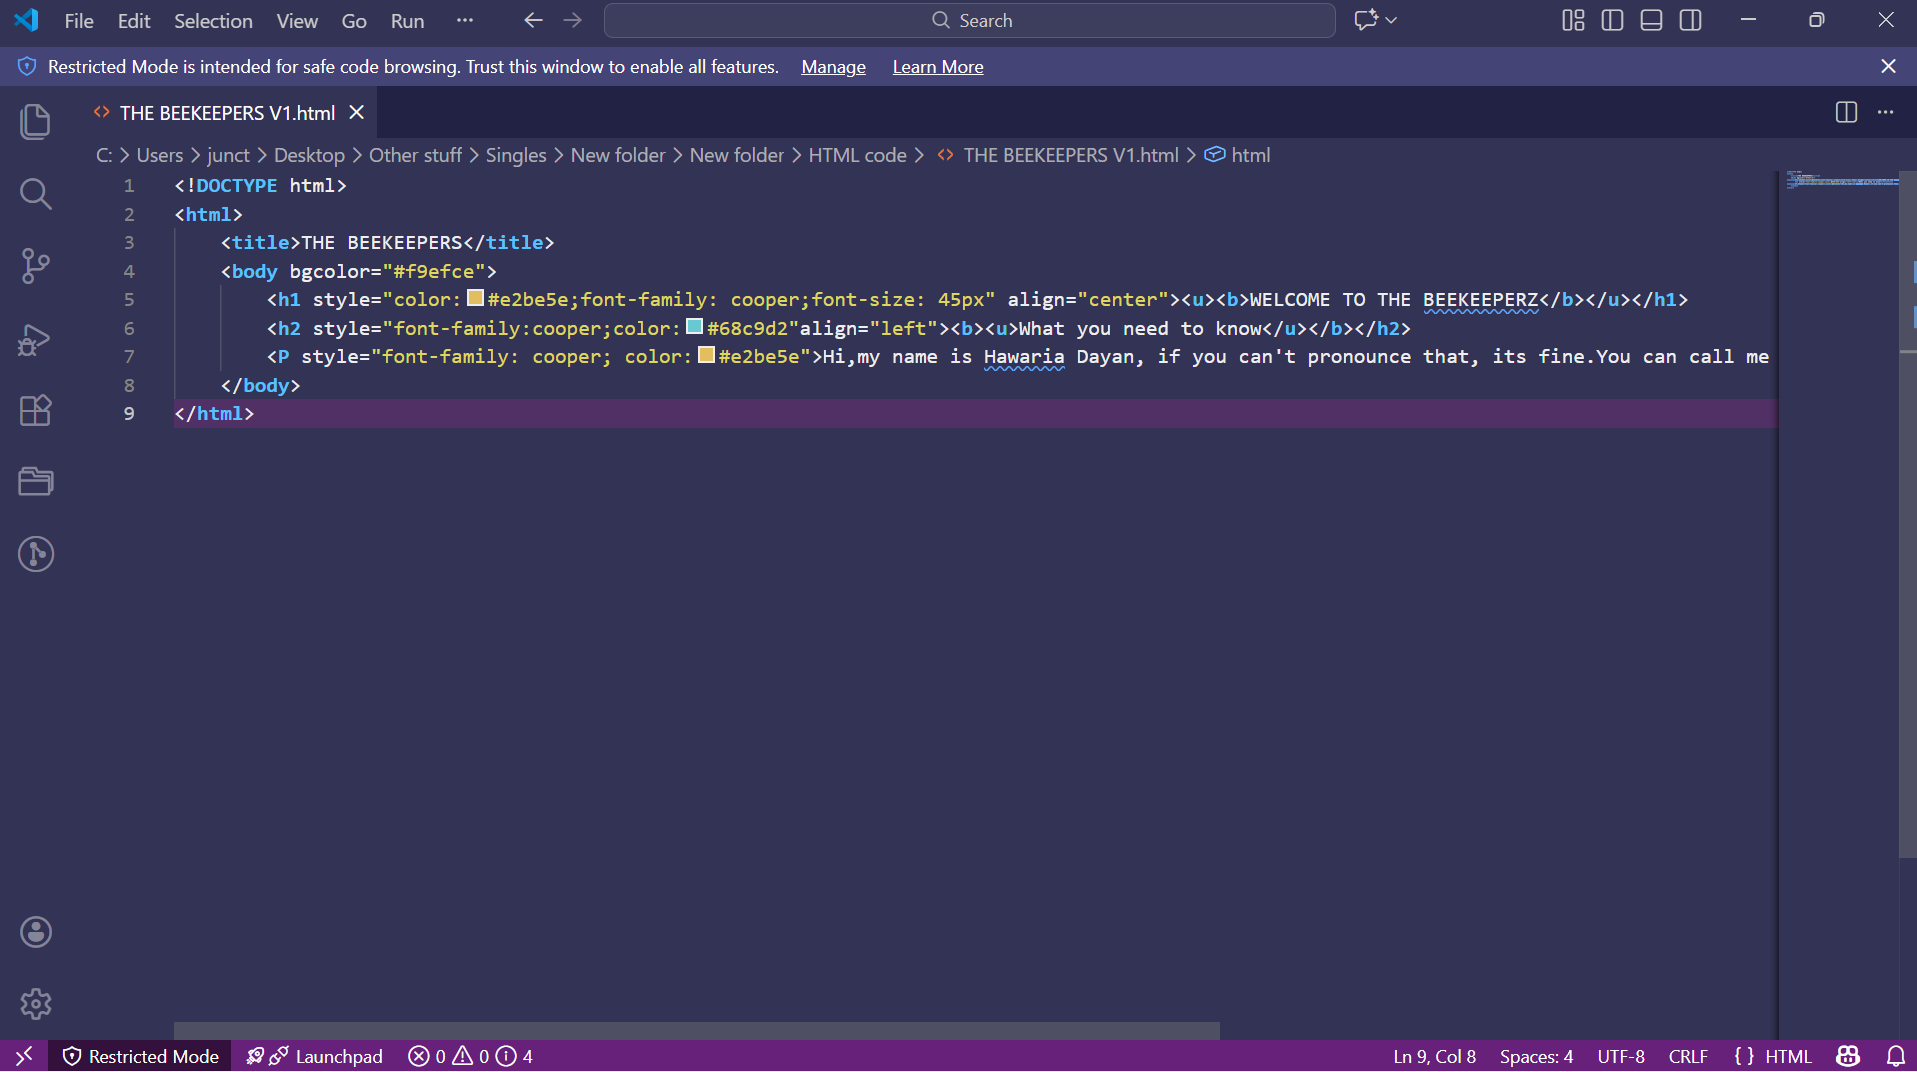Click the #68c9d2 color swatch on line 6
Viewport: 1917px width, 1072px height.
tap(695, 327)
